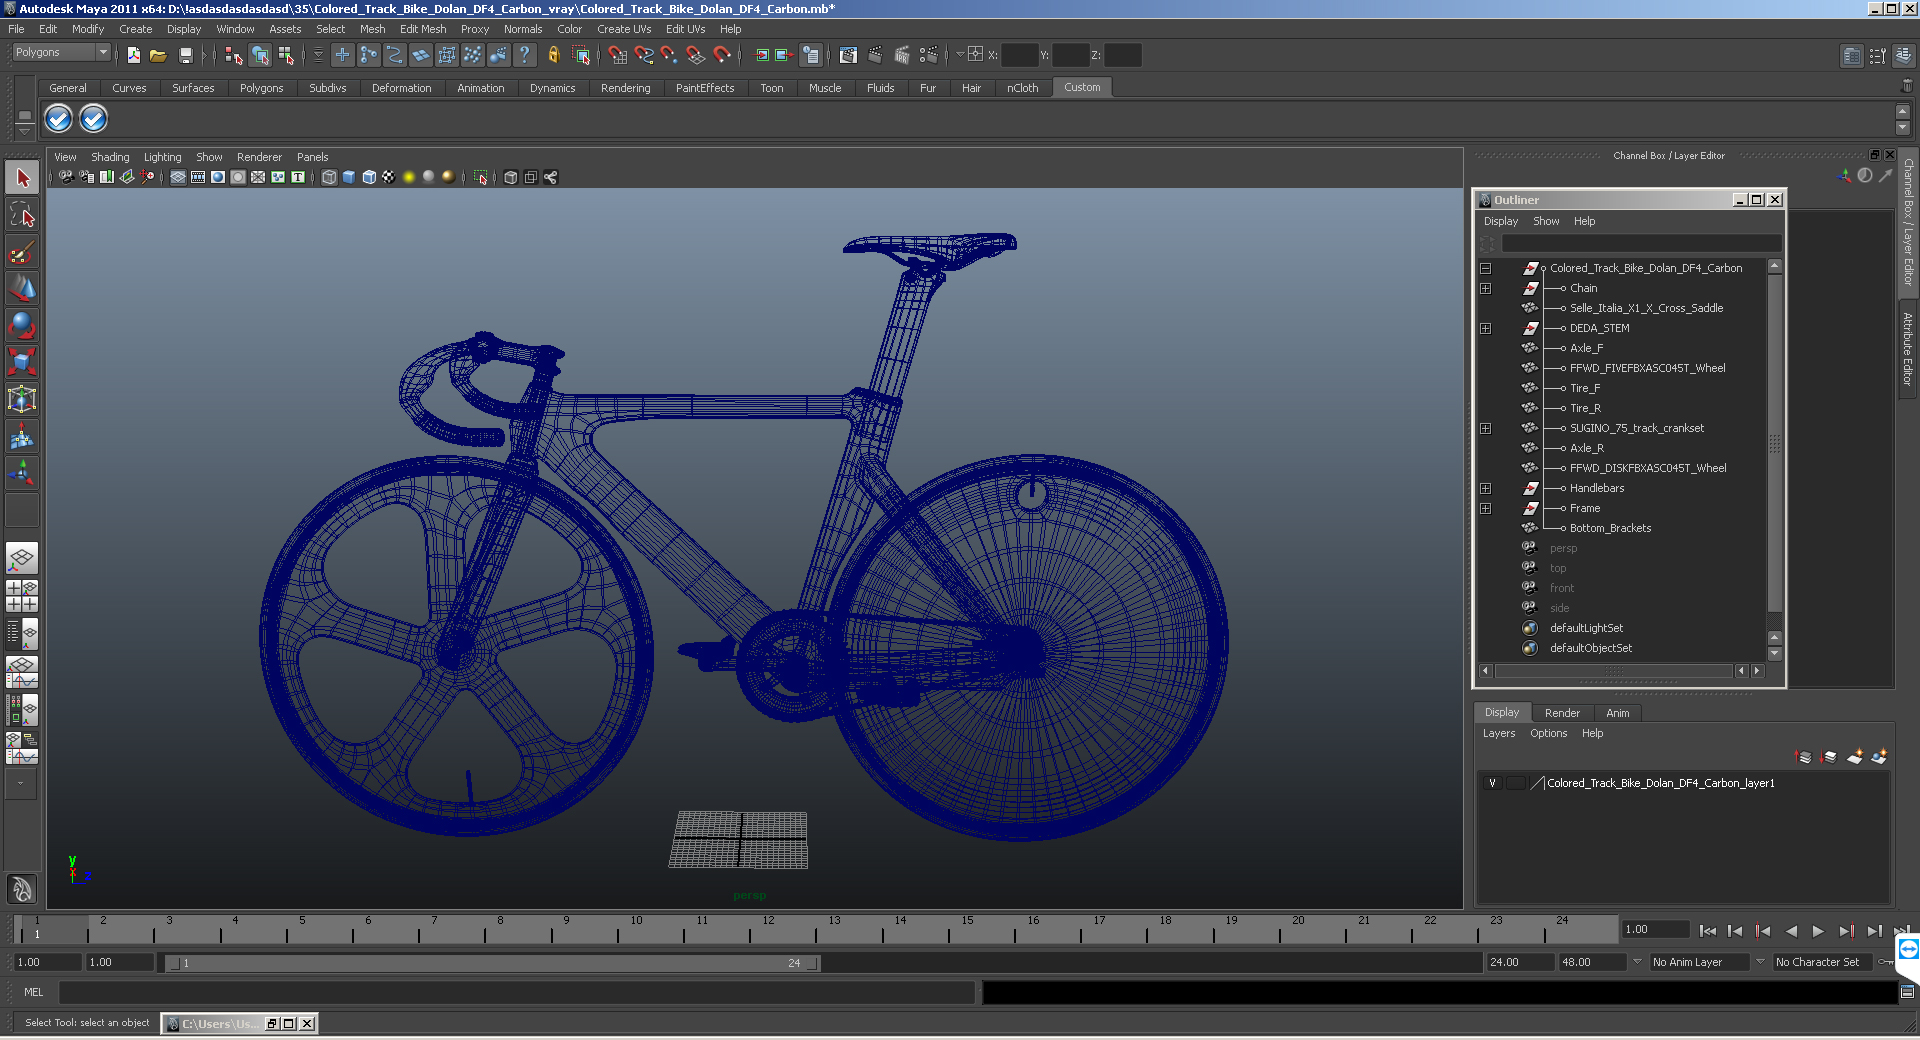Image resolution: width=1920 pixels, height=1040 pixels.
Task: Click select camera icon in viewport toolbar
Action: (66, 177)
